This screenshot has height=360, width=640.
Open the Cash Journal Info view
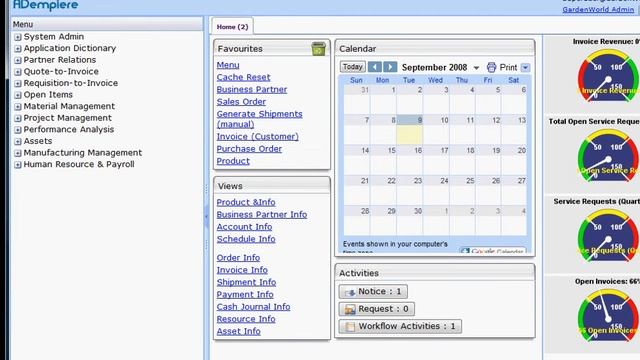click(x=253, y=307)
